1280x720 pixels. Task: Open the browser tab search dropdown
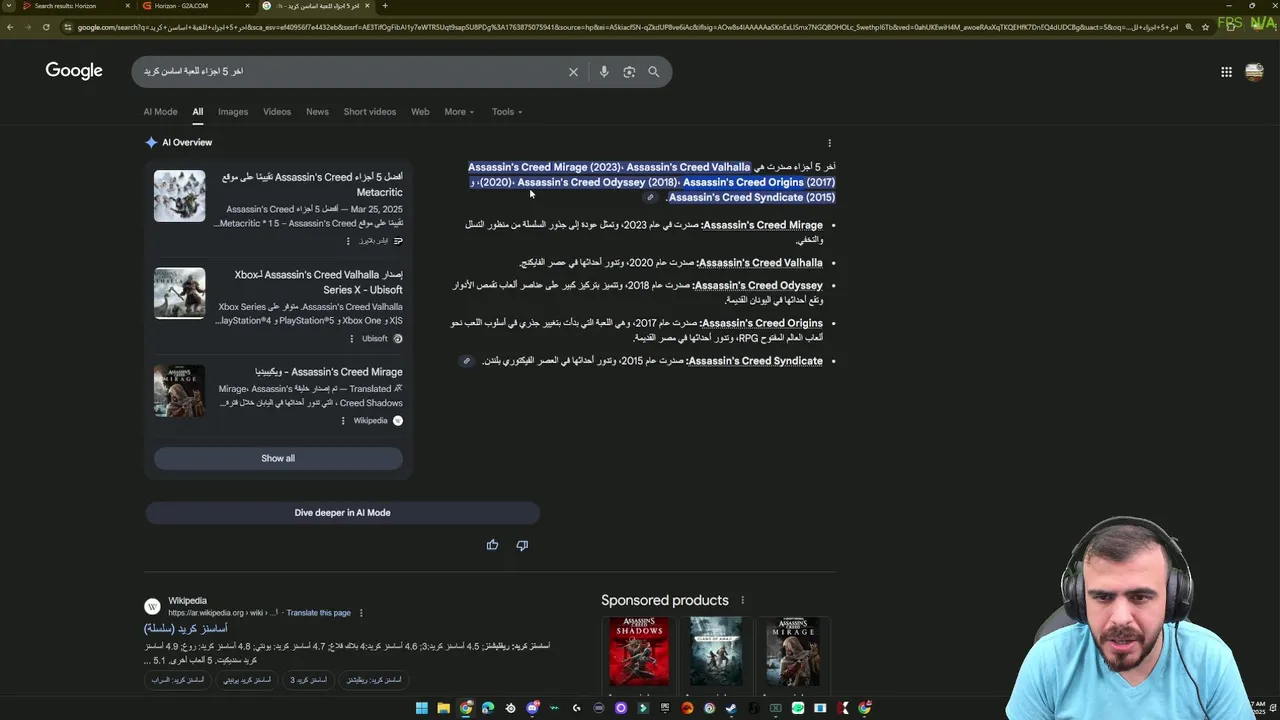10,6
